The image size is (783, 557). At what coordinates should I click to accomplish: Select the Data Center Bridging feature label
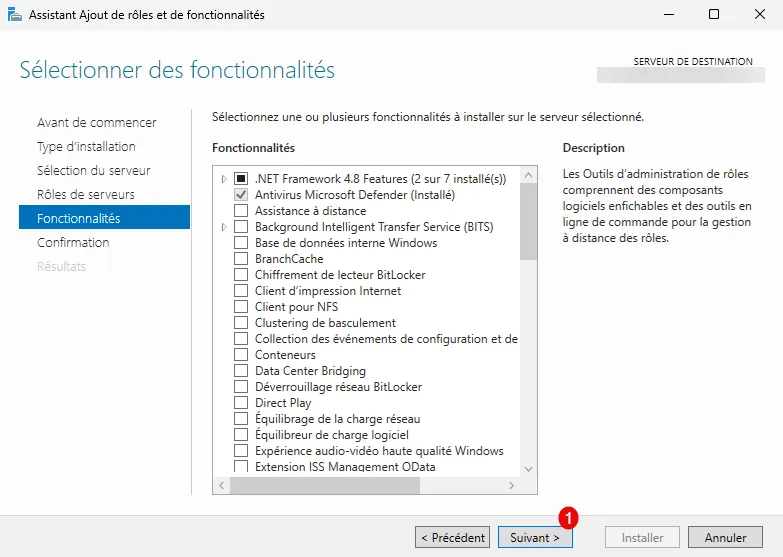tap(310, 371)
